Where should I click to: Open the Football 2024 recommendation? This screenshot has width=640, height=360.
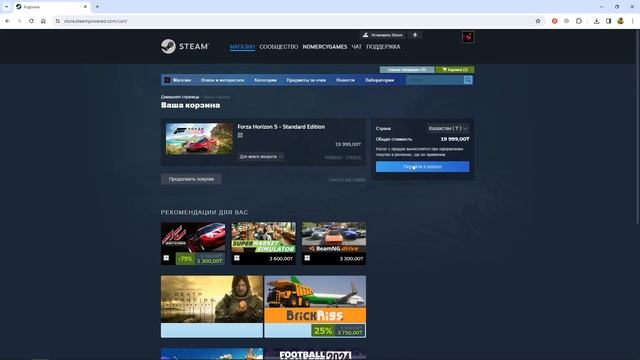[x=315, y=354]
